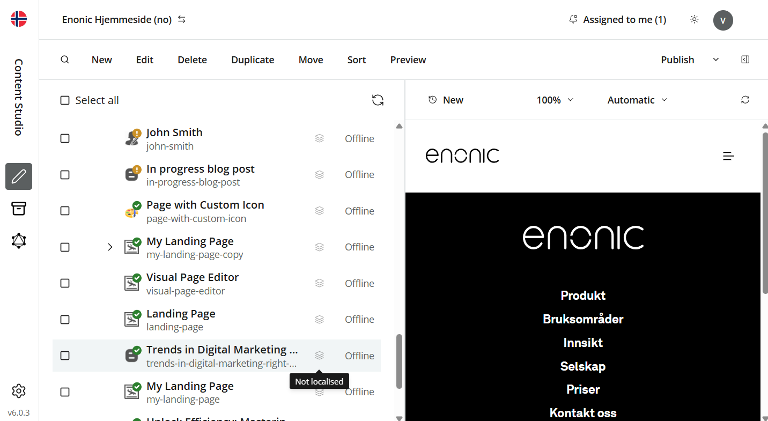The image size is (768, 421).
Task: Open the New version history selector in preview
Action: pos(446,100)
